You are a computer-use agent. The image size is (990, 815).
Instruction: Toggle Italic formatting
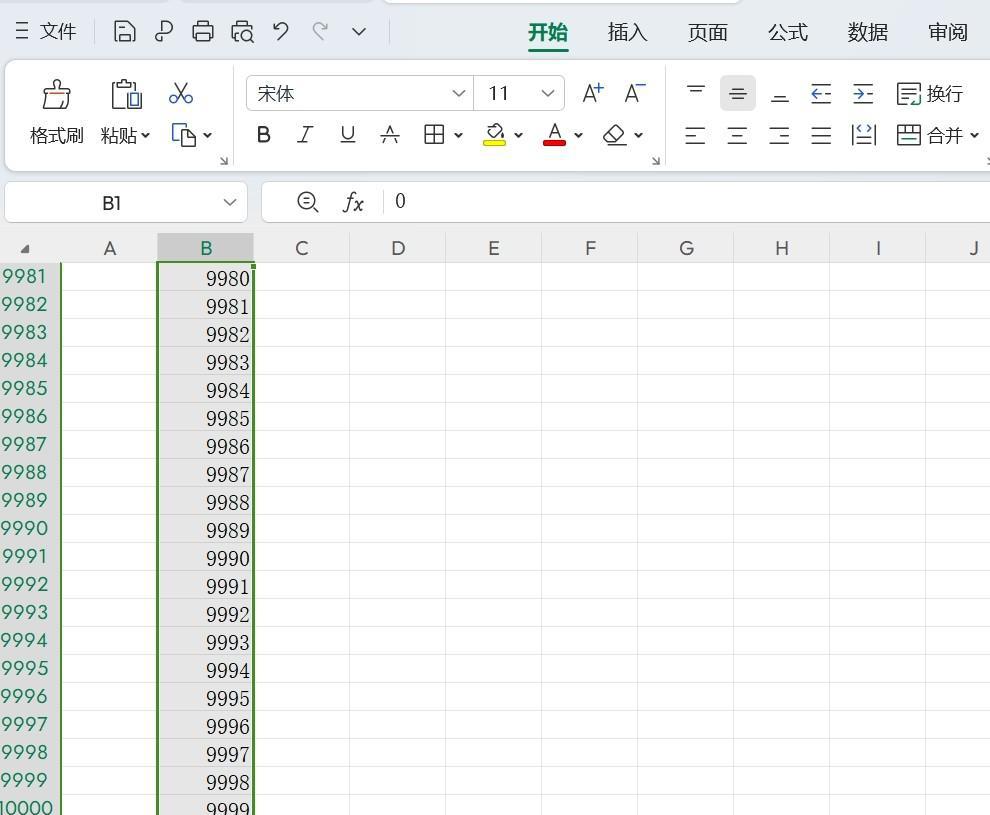[306, 134]
